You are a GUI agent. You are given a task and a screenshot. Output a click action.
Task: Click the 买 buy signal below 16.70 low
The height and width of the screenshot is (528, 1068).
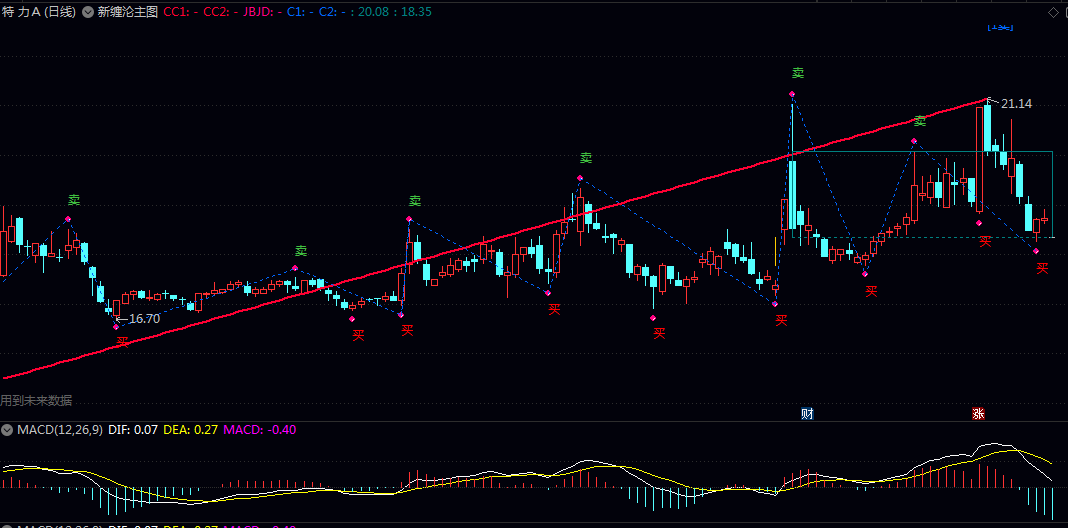click(122, 342)
